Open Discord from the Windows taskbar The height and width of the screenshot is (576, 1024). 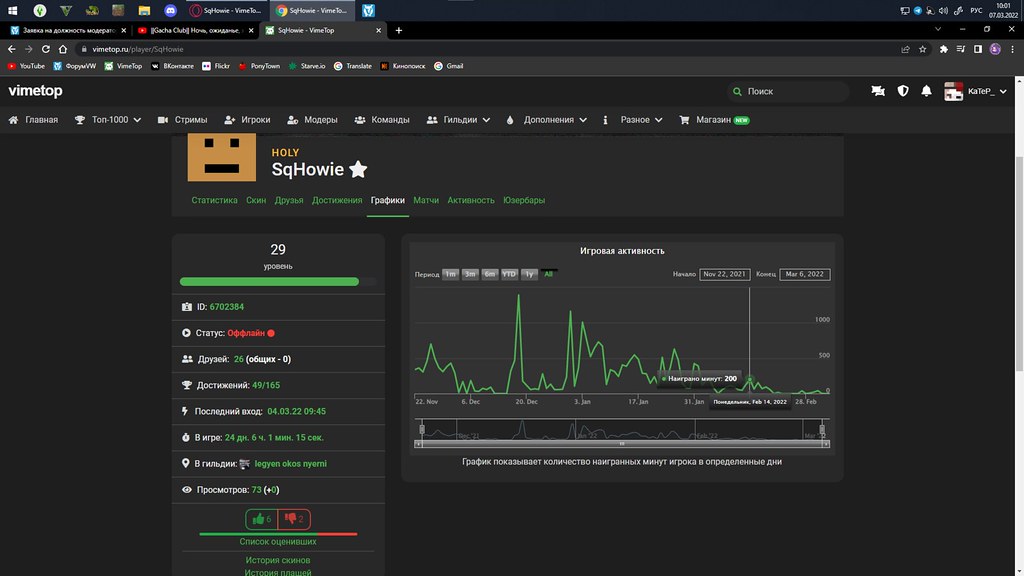[x=169, y=10]
